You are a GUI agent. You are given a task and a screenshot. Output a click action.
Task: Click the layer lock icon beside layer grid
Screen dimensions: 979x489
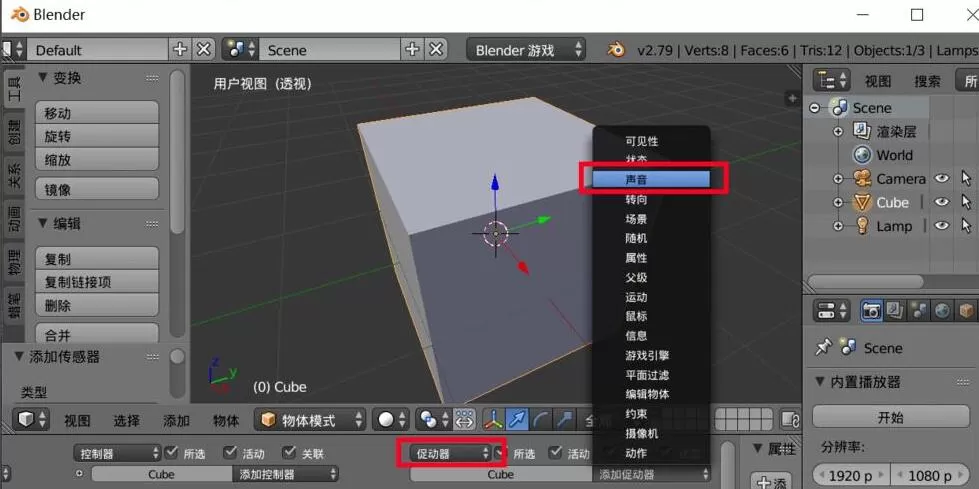790,420
